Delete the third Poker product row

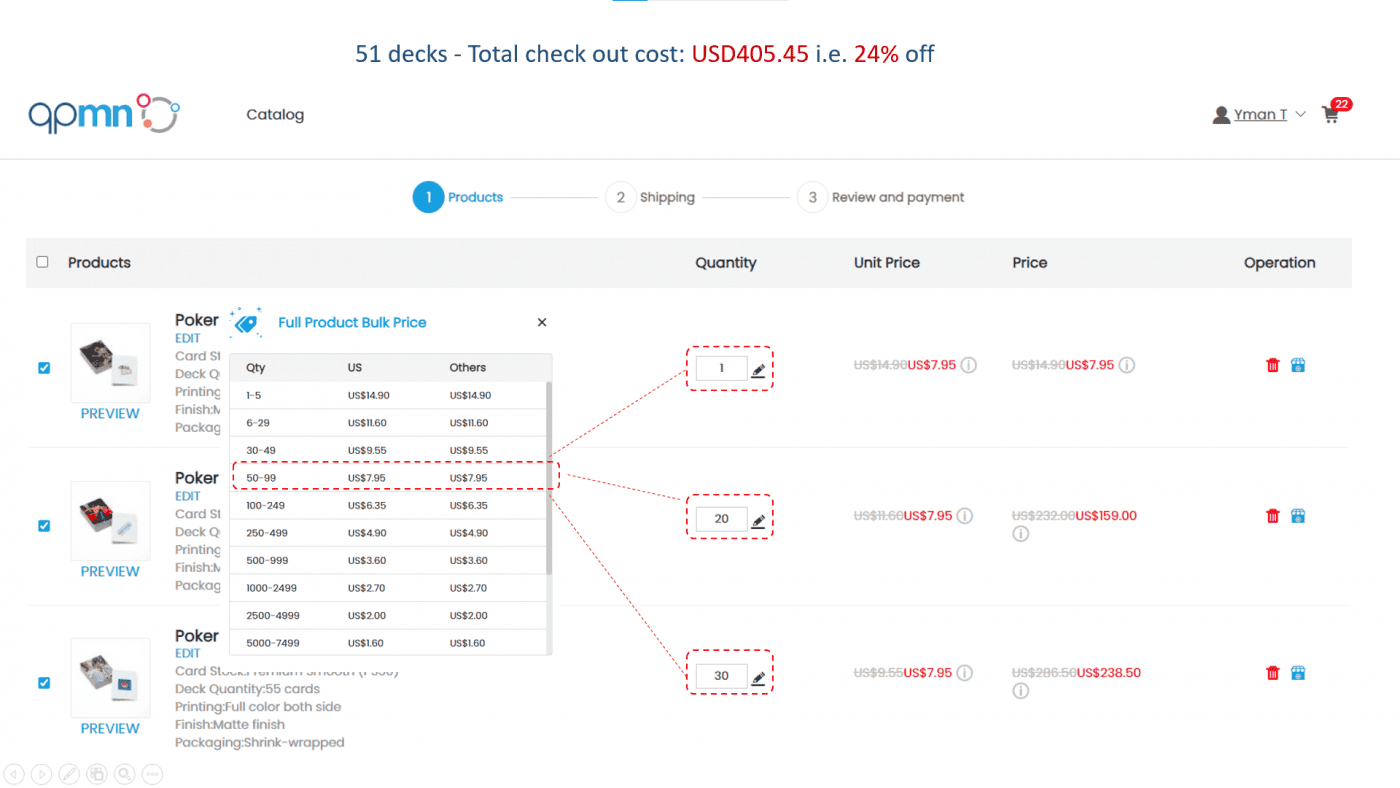pyautogui.click(x=1272, y=673)
